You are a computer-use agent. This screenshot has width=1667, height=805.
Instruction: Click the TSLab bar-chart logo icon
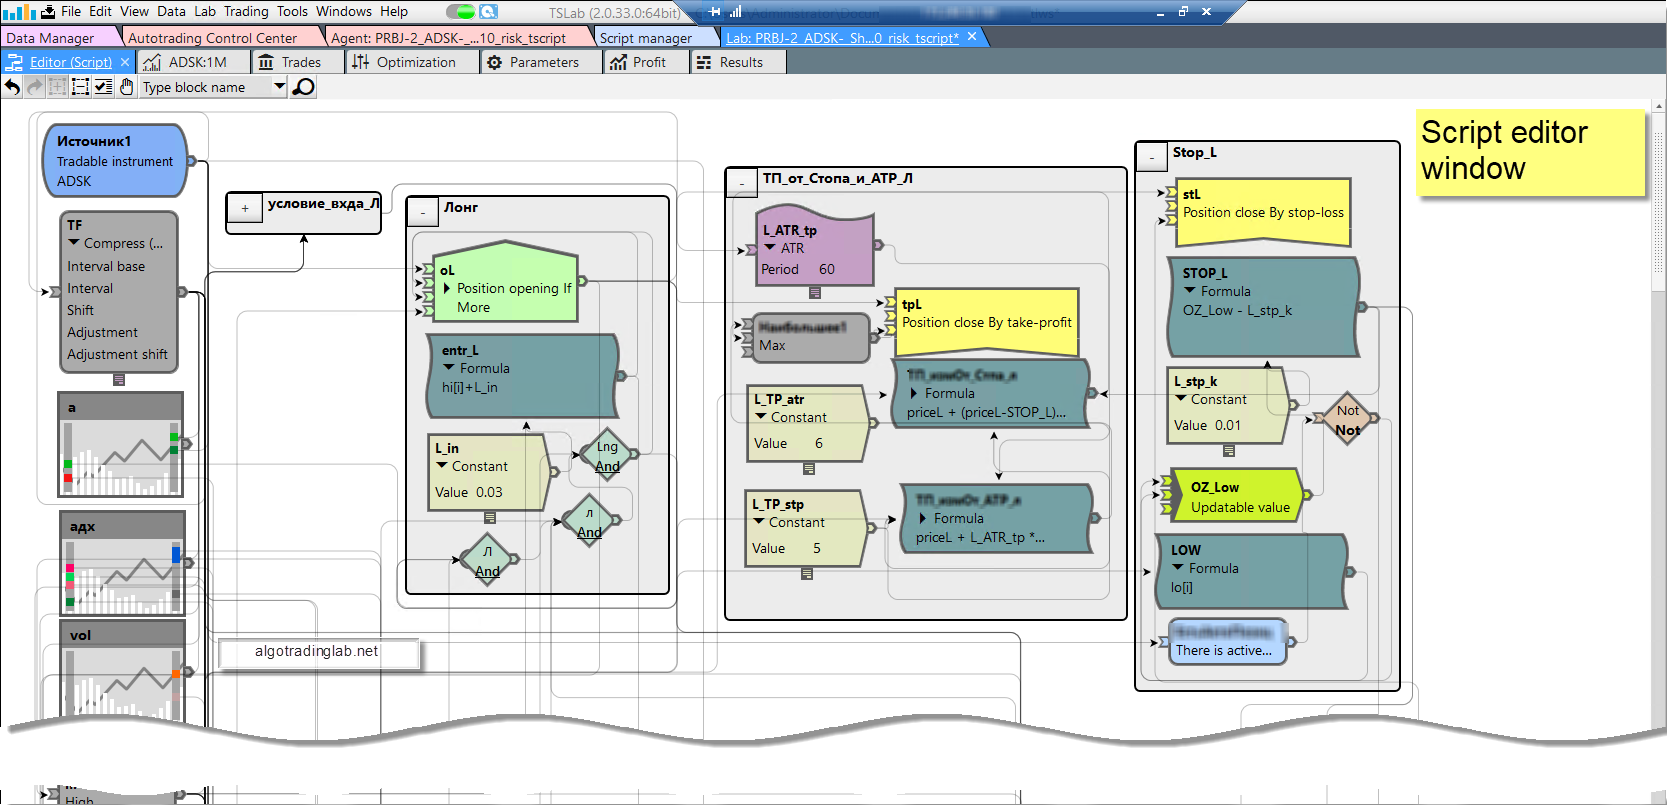coord(19,12)
